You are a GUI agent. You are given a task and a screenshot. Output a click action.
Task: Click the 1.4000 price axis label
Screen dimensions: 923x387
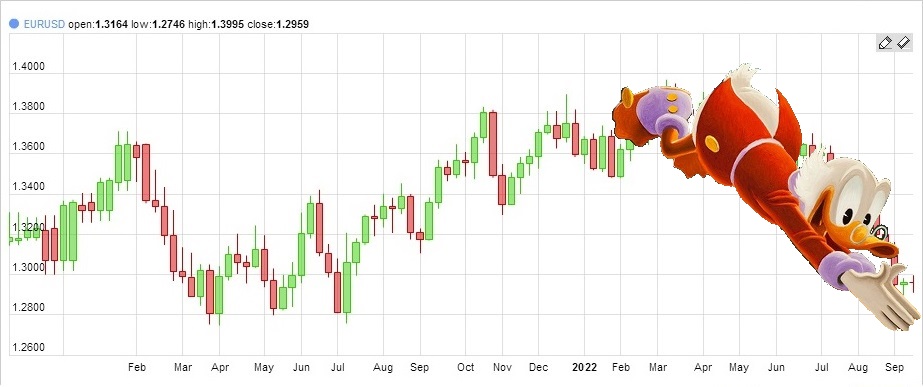pos(28,67)
